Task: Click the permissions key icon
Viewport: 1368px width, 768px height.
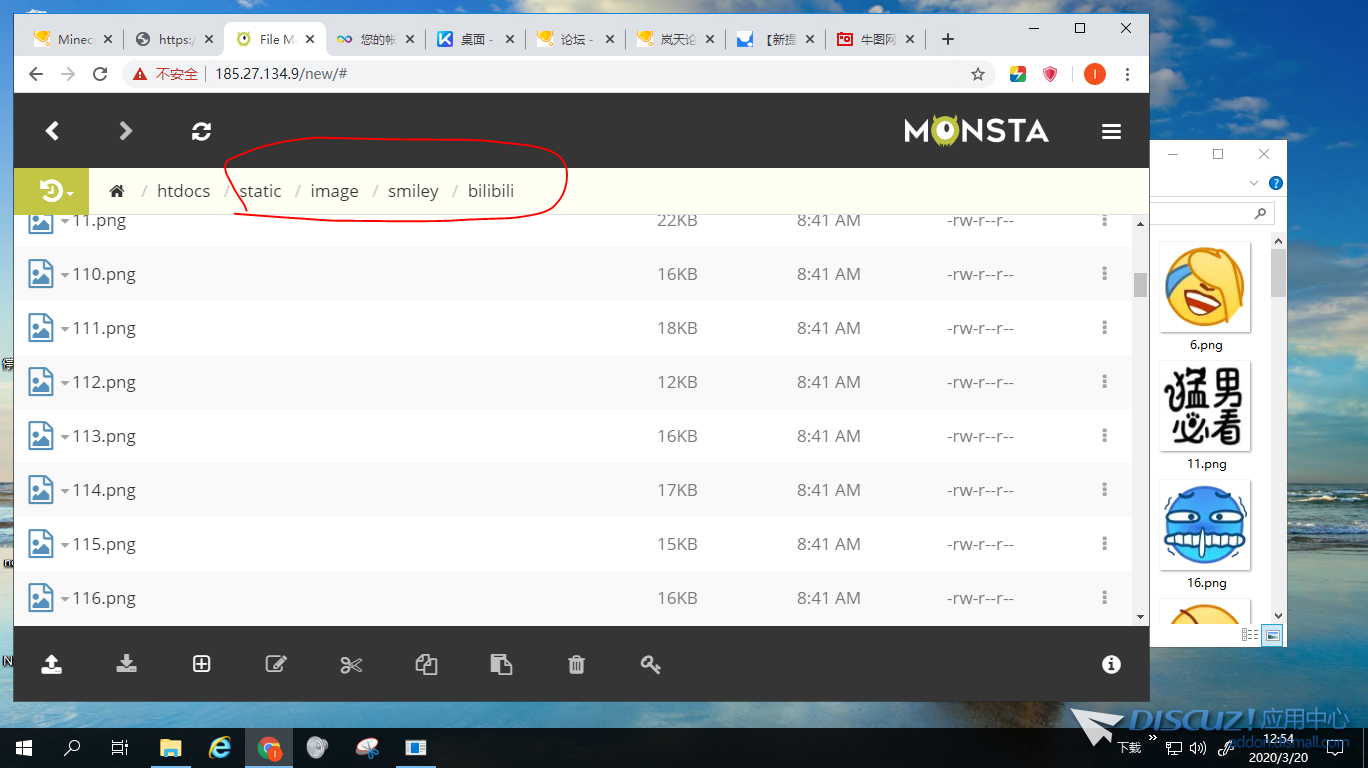Action: point(651,664)
